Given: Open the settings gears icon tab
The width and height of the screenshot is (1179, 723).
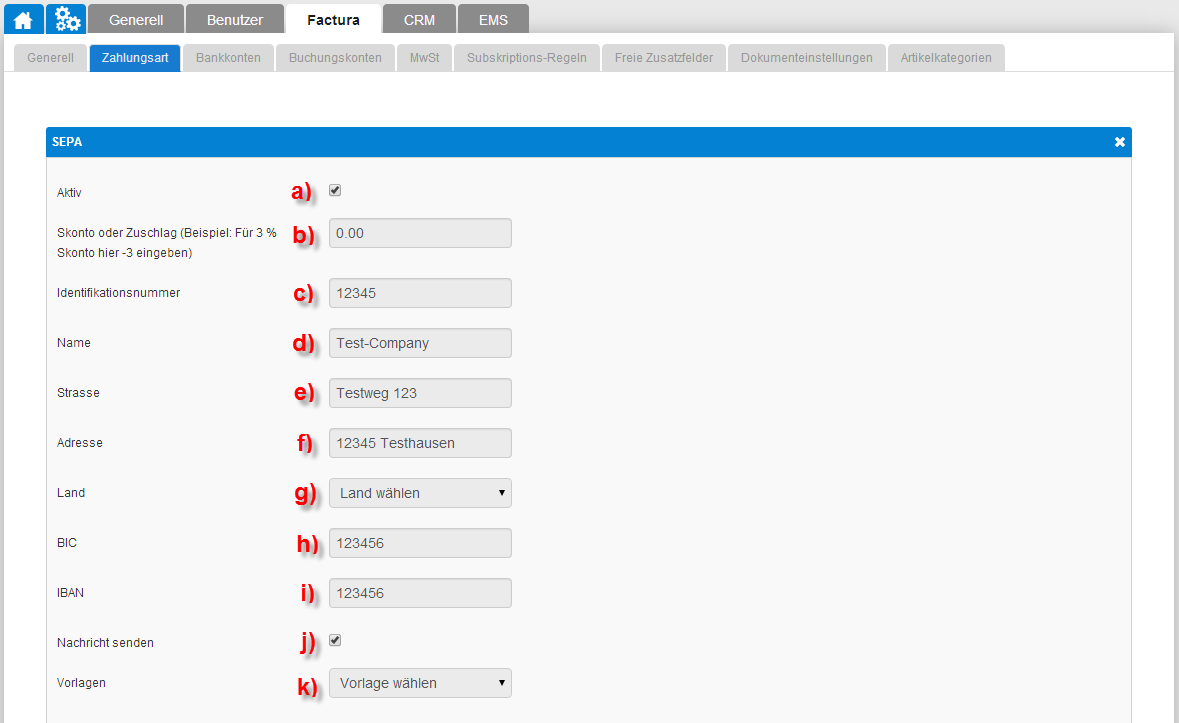Looking at the screenshot, I should click(x=66, y=20).
